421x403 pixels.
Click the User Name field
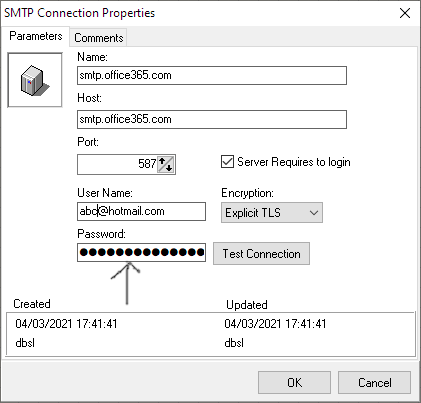[x=141, y=211]
